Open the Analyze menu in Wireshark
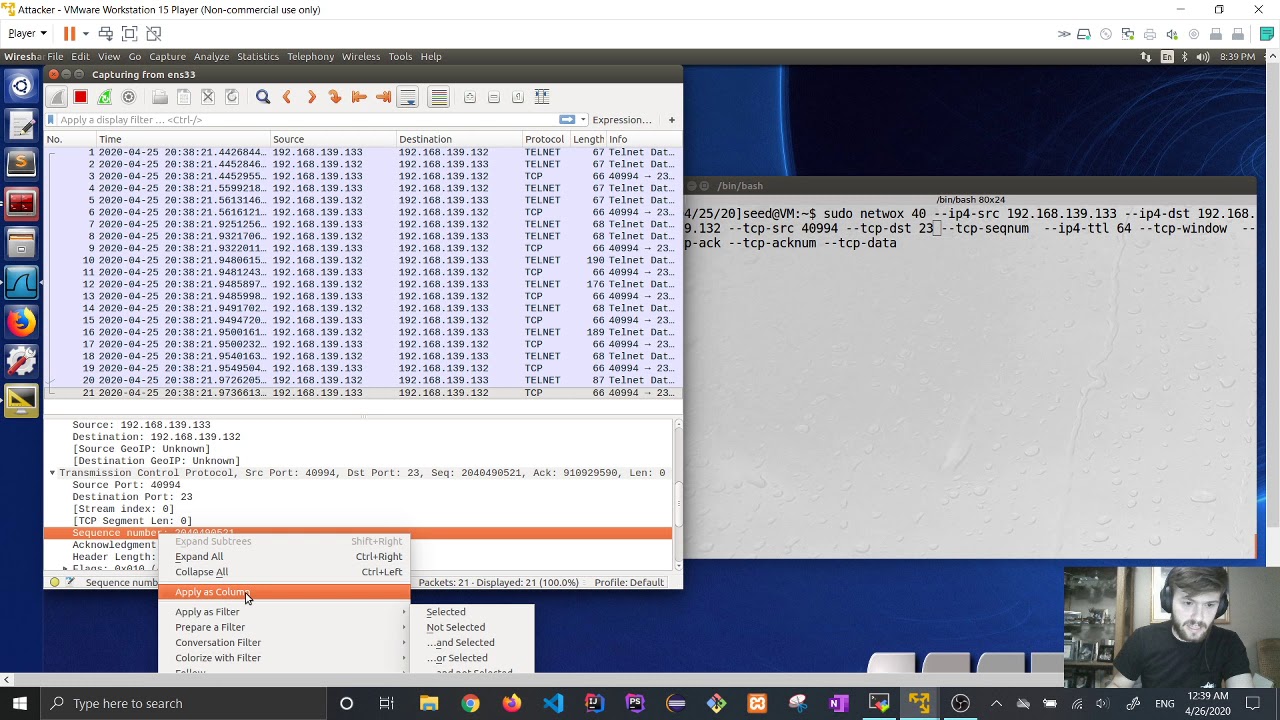Image resolution: width=1280 pixels, height=720 pixels. 211,56
